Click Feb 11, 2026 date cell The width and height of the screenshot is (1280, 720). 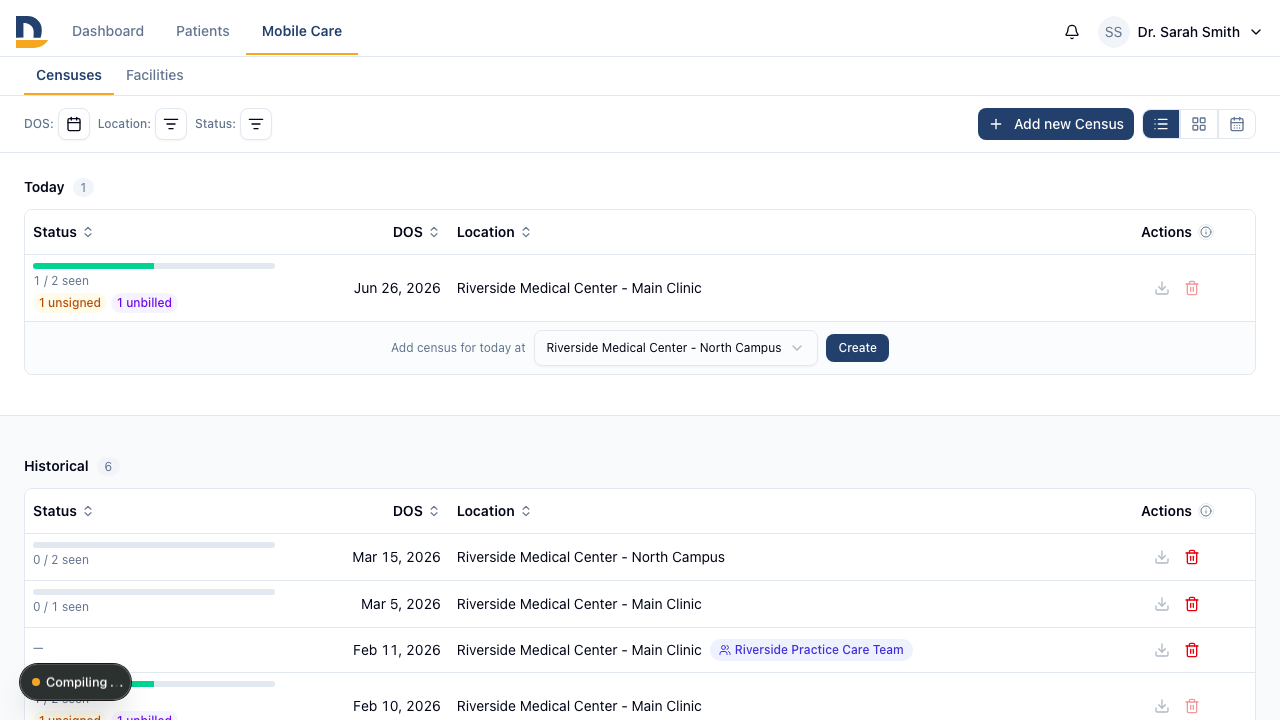pyautogui.click(x=397, y=650)
